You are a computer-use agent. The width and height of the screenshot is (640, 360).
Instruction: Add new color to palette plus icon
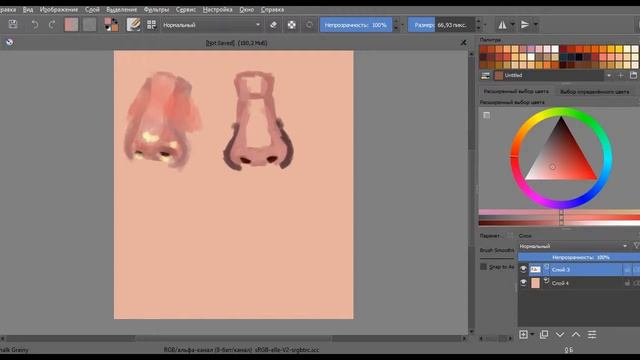620,76
